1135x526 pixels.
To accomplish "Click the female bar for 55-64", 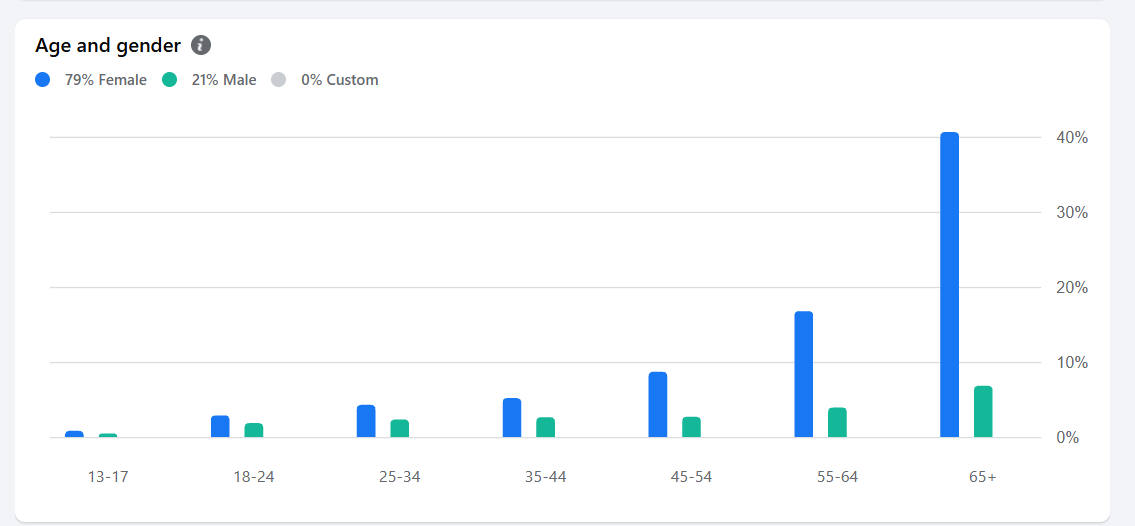I will pyautogui.click(x=803, y=375).
